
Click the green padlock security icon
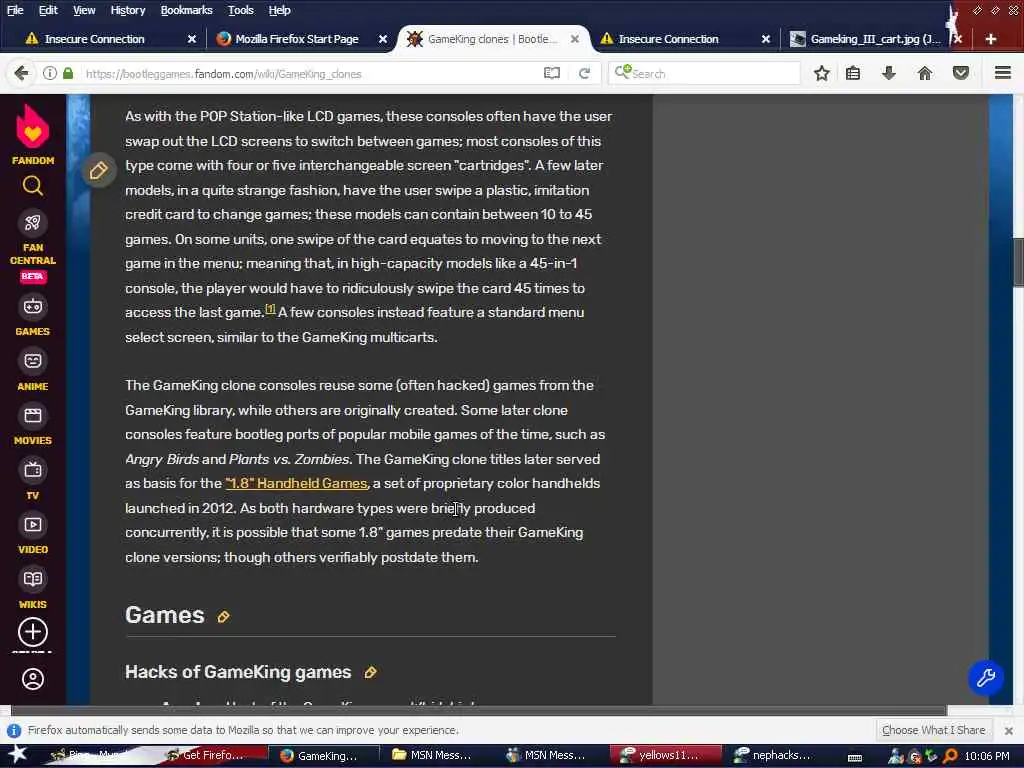point(68,73)
